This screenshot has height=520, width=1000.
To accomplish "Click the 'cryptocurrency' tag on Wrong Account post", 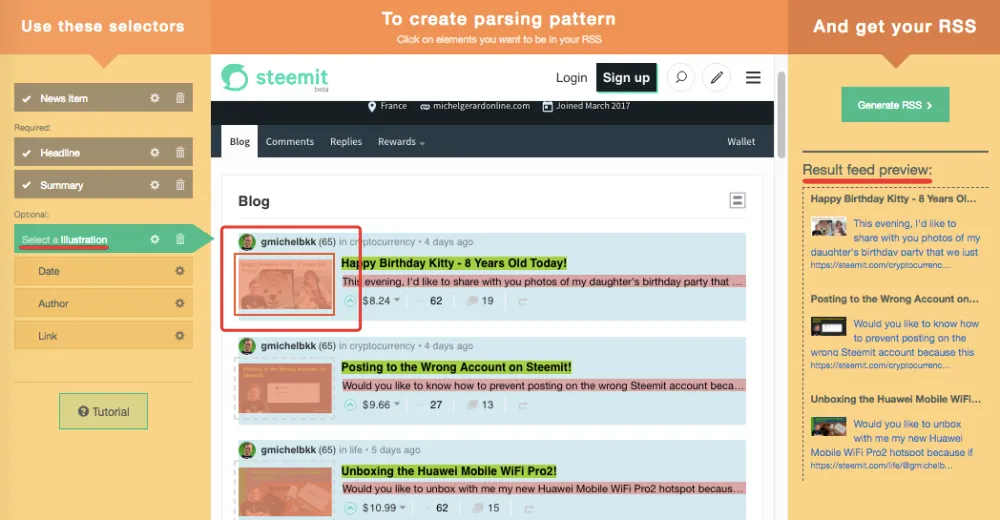I will pyautogui.click(x=382, y=346).
